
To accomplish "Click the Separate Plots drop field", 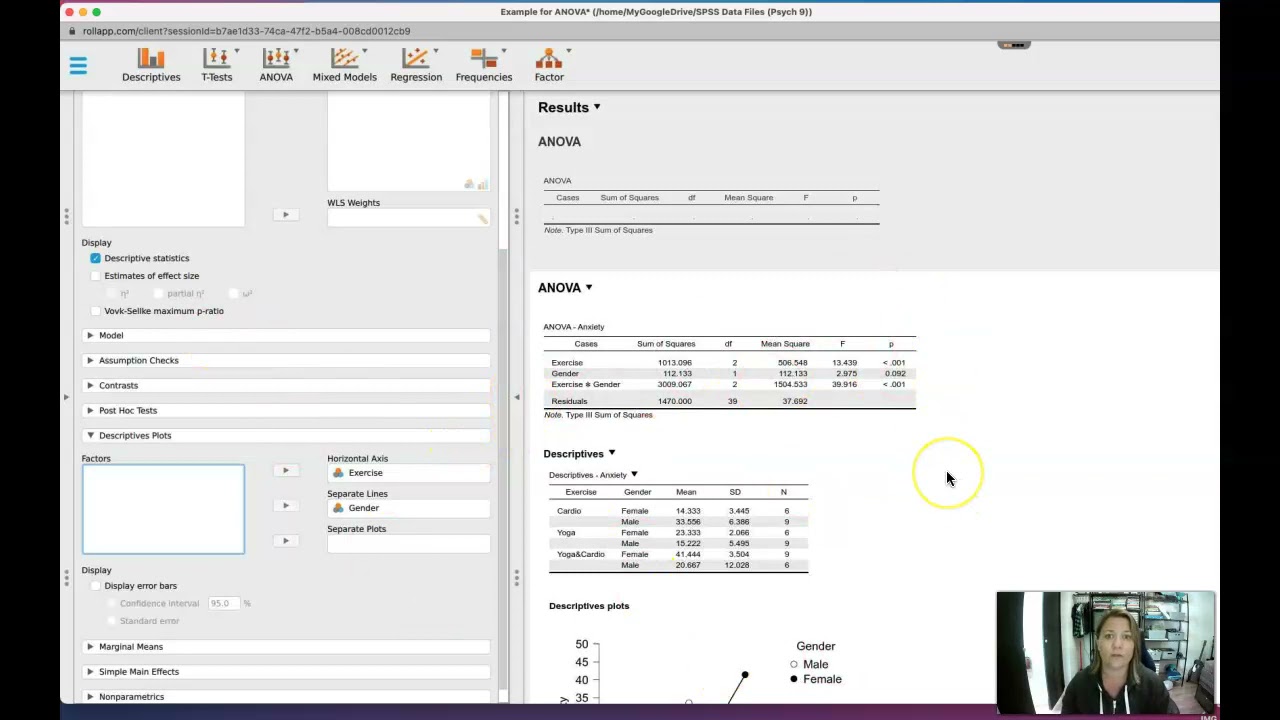I will [x=409, y=544].
